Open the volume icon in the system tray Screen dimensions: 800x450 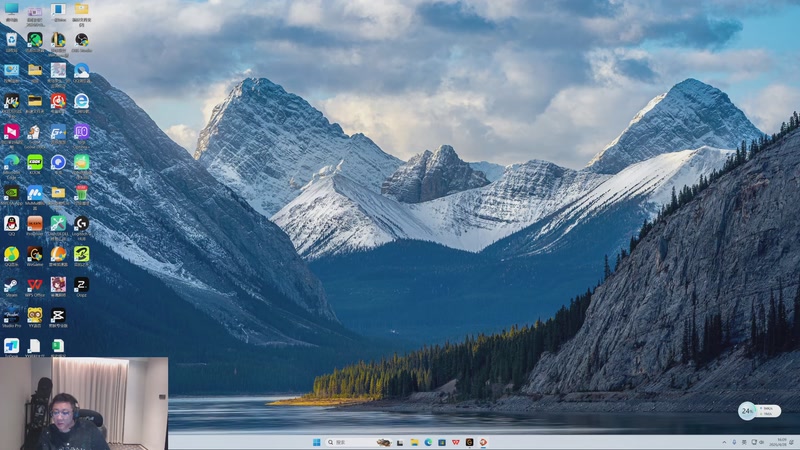click(762, 442)
